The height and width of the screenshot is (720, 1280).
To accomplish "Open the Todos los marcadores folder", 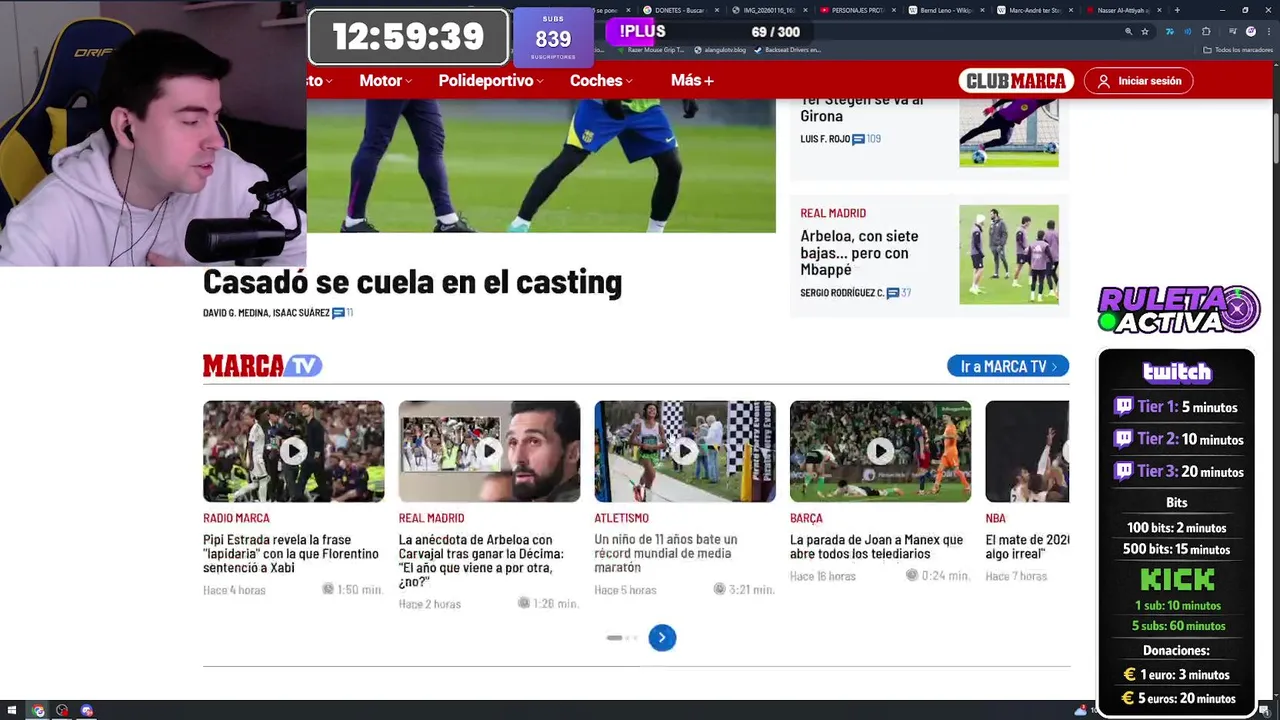I will pyautogui.click(x=1237, y=50).
